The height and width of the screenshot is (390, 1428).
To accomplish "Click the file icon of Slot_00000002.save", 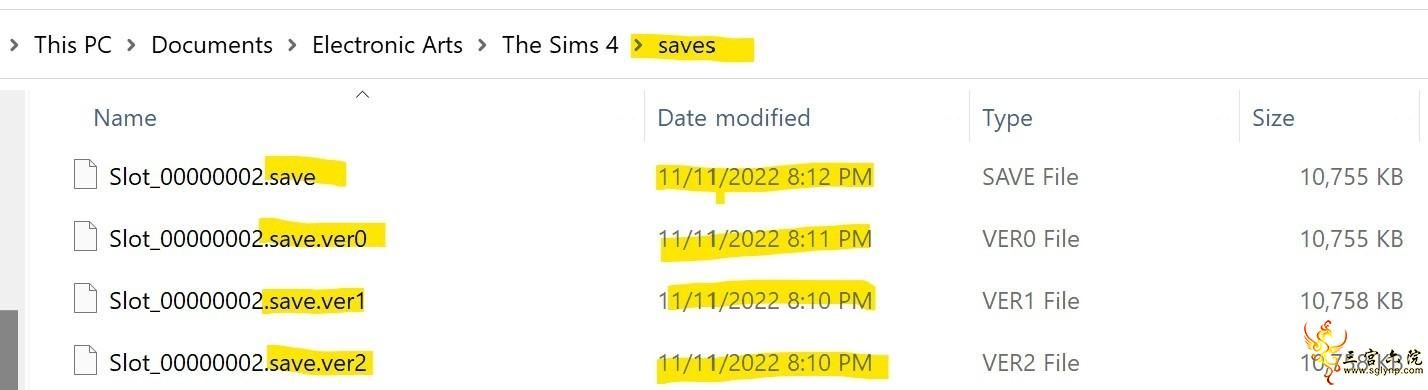I will click(86, 176).
